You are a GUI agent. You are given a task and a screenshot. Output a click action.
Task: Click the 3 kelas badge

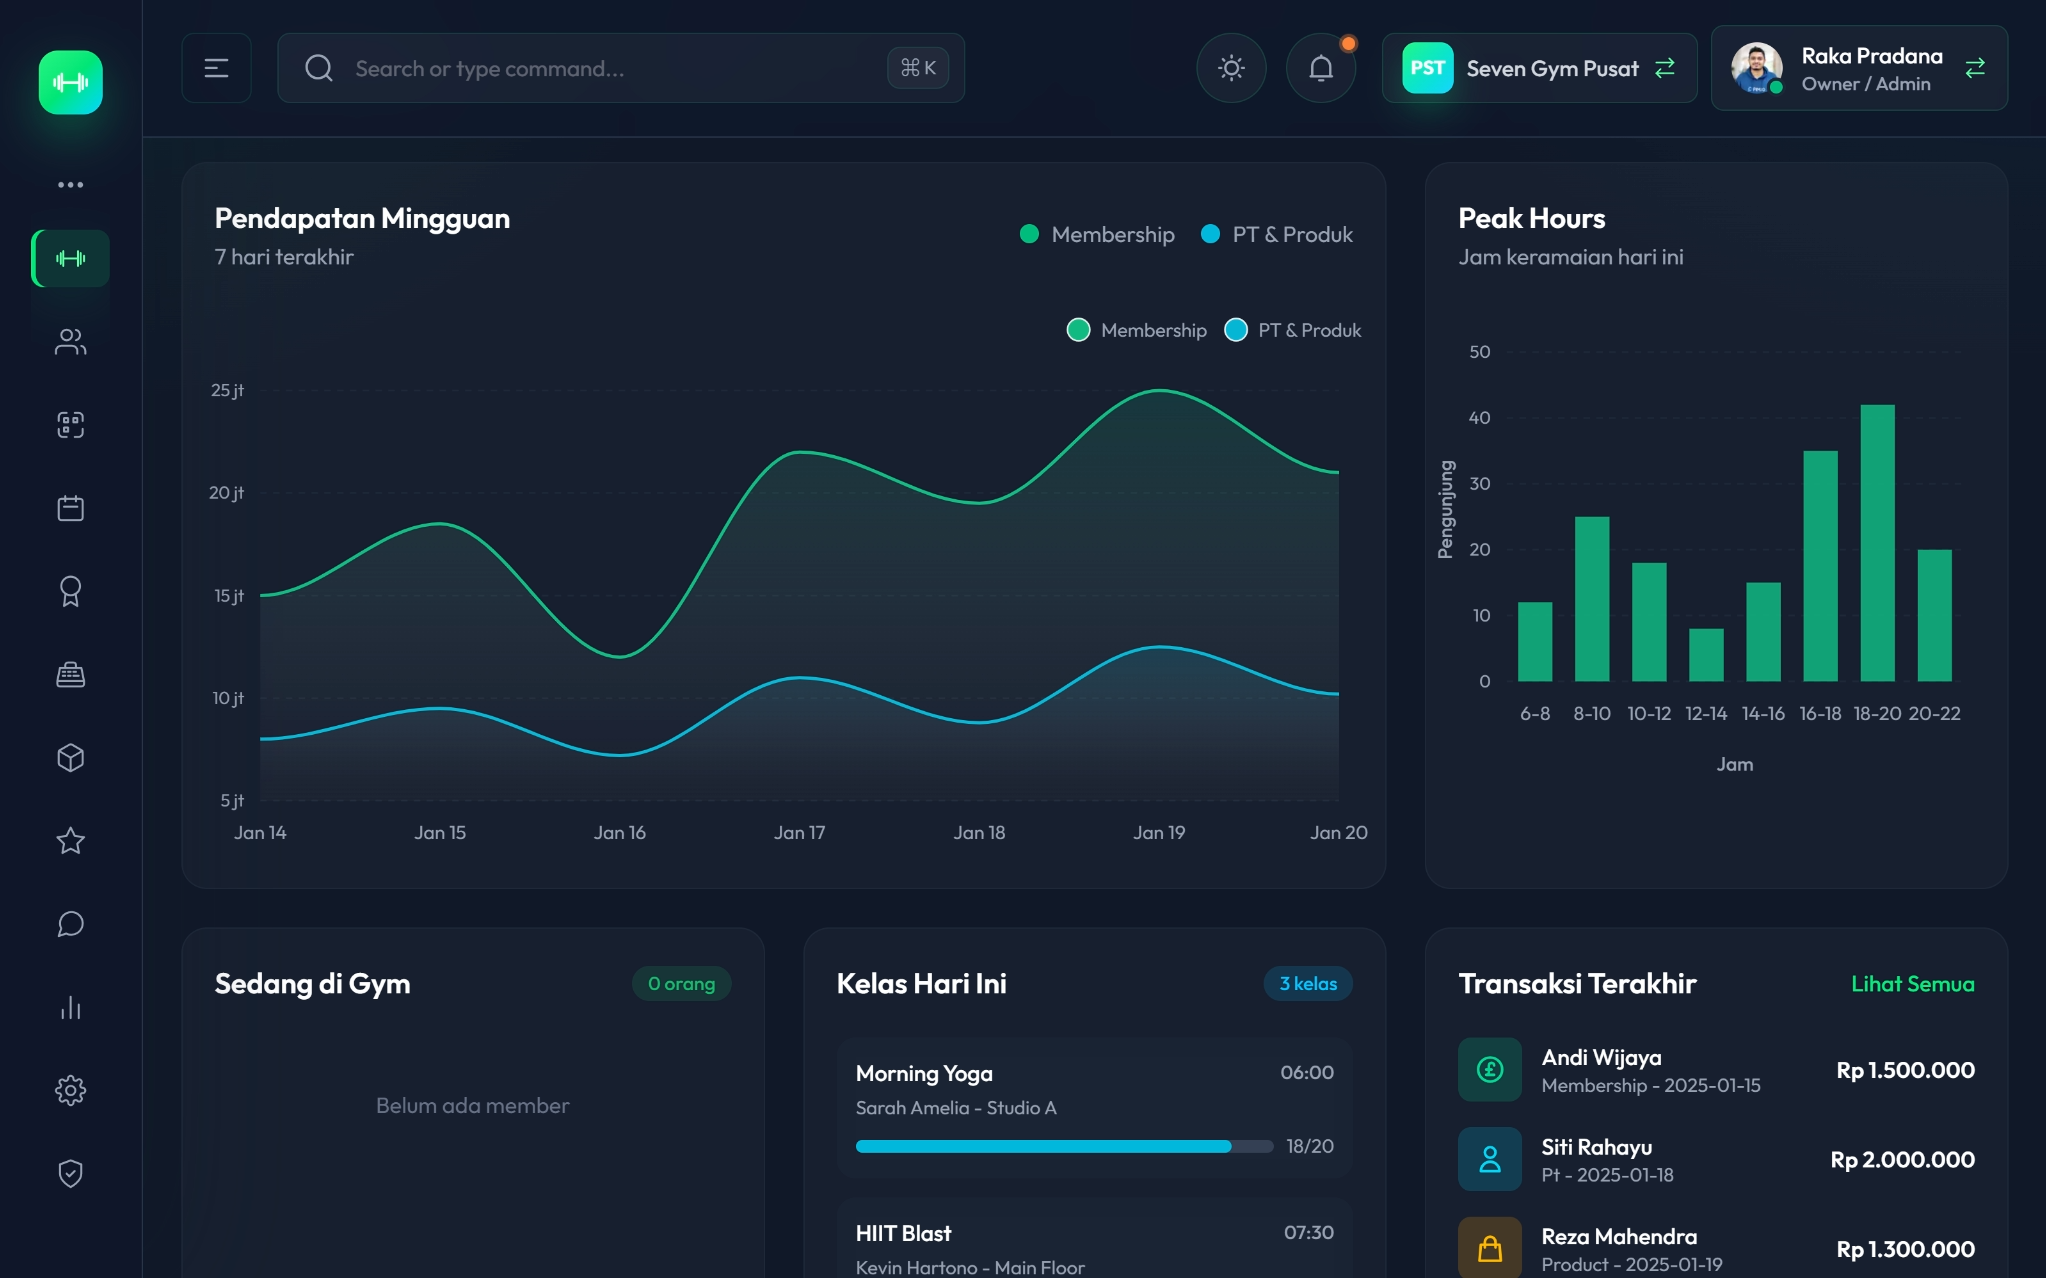[x=1308, y=984]
